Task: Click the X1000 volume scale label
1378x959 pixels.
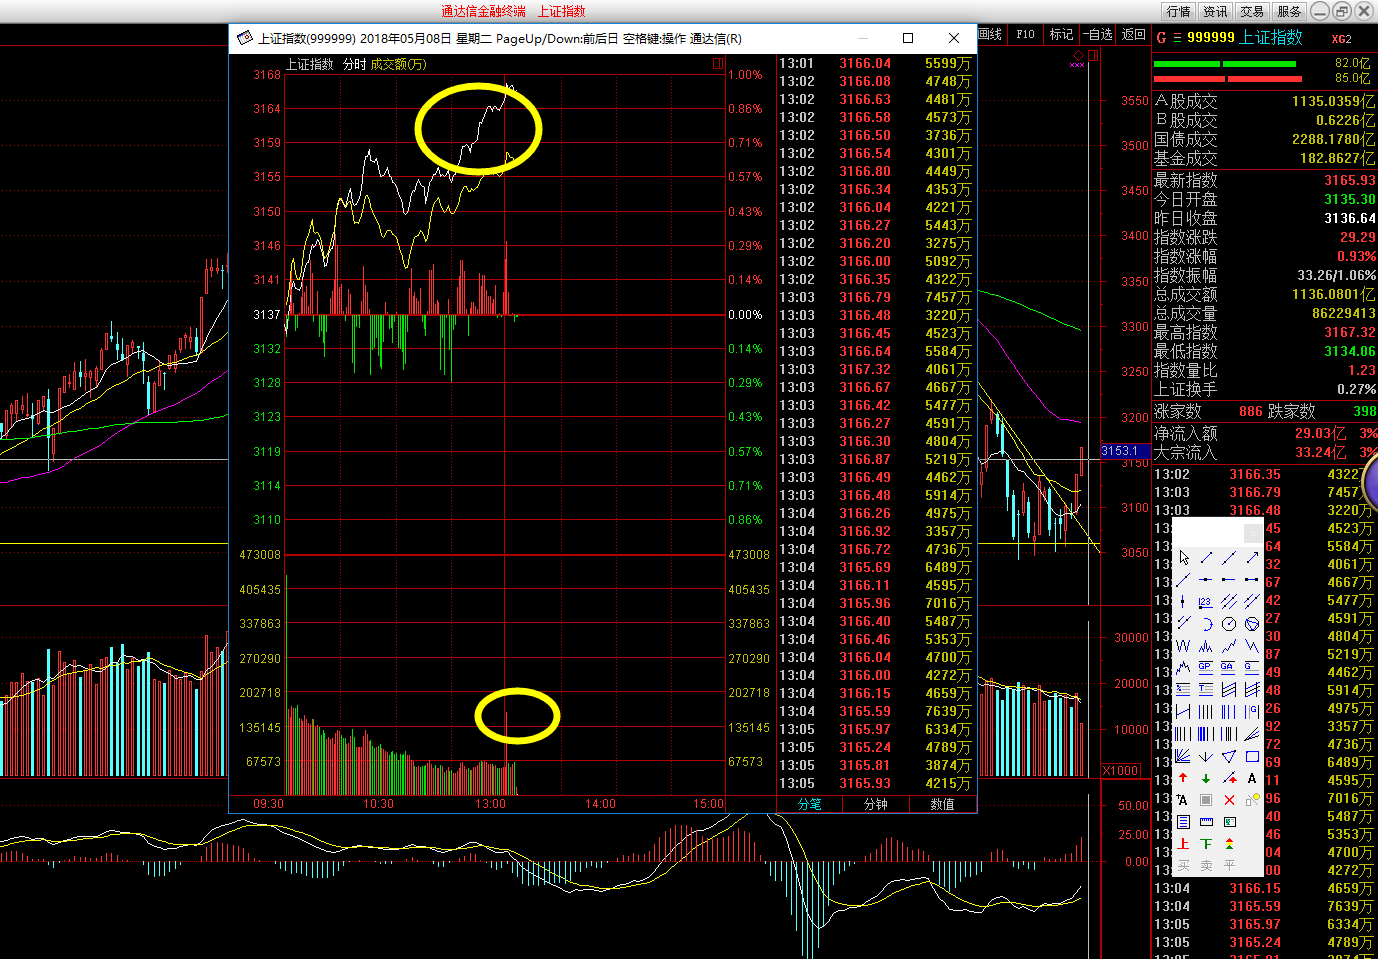Action: click(x=1121, y=770)
